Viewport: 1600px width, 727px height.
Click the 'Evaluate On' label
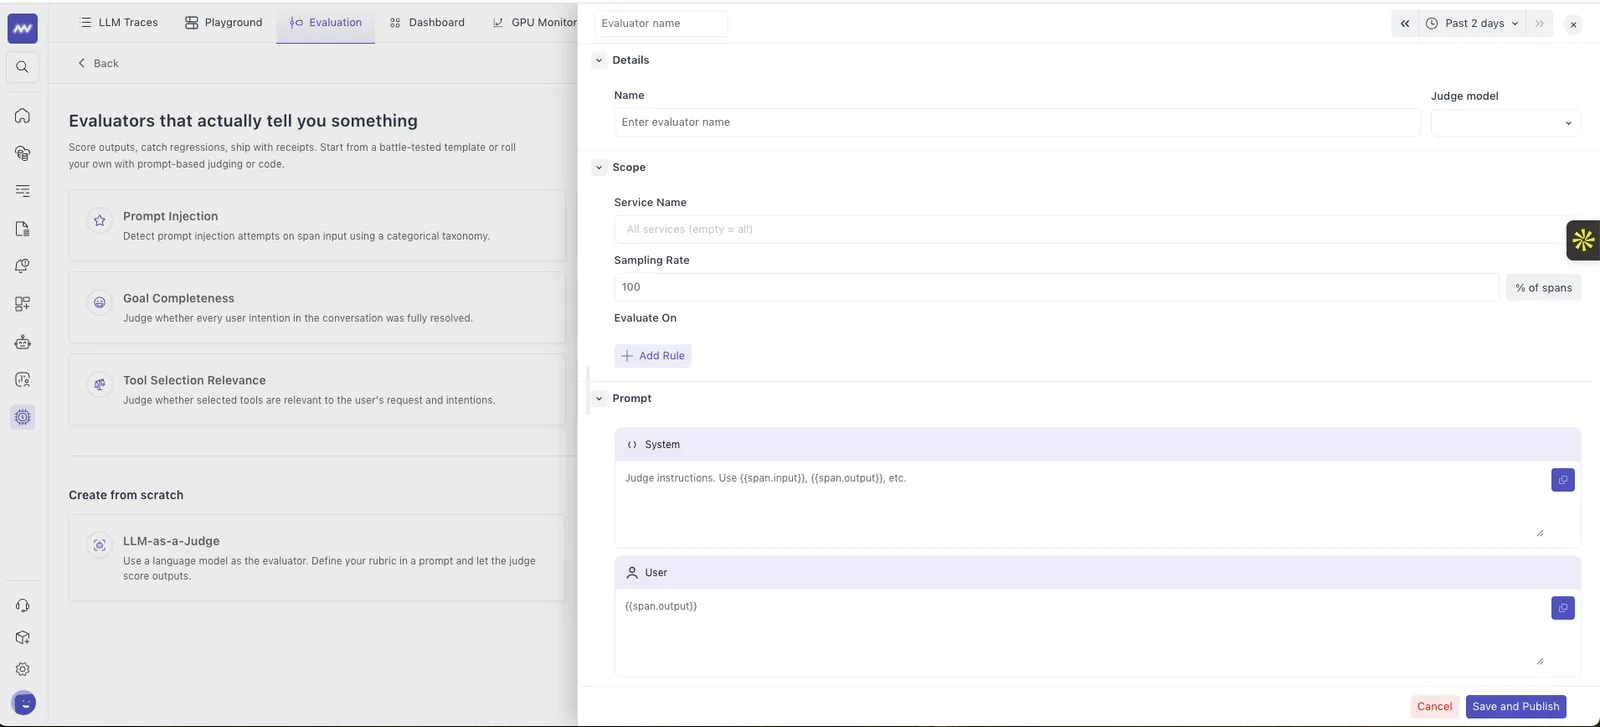[645, 318]
